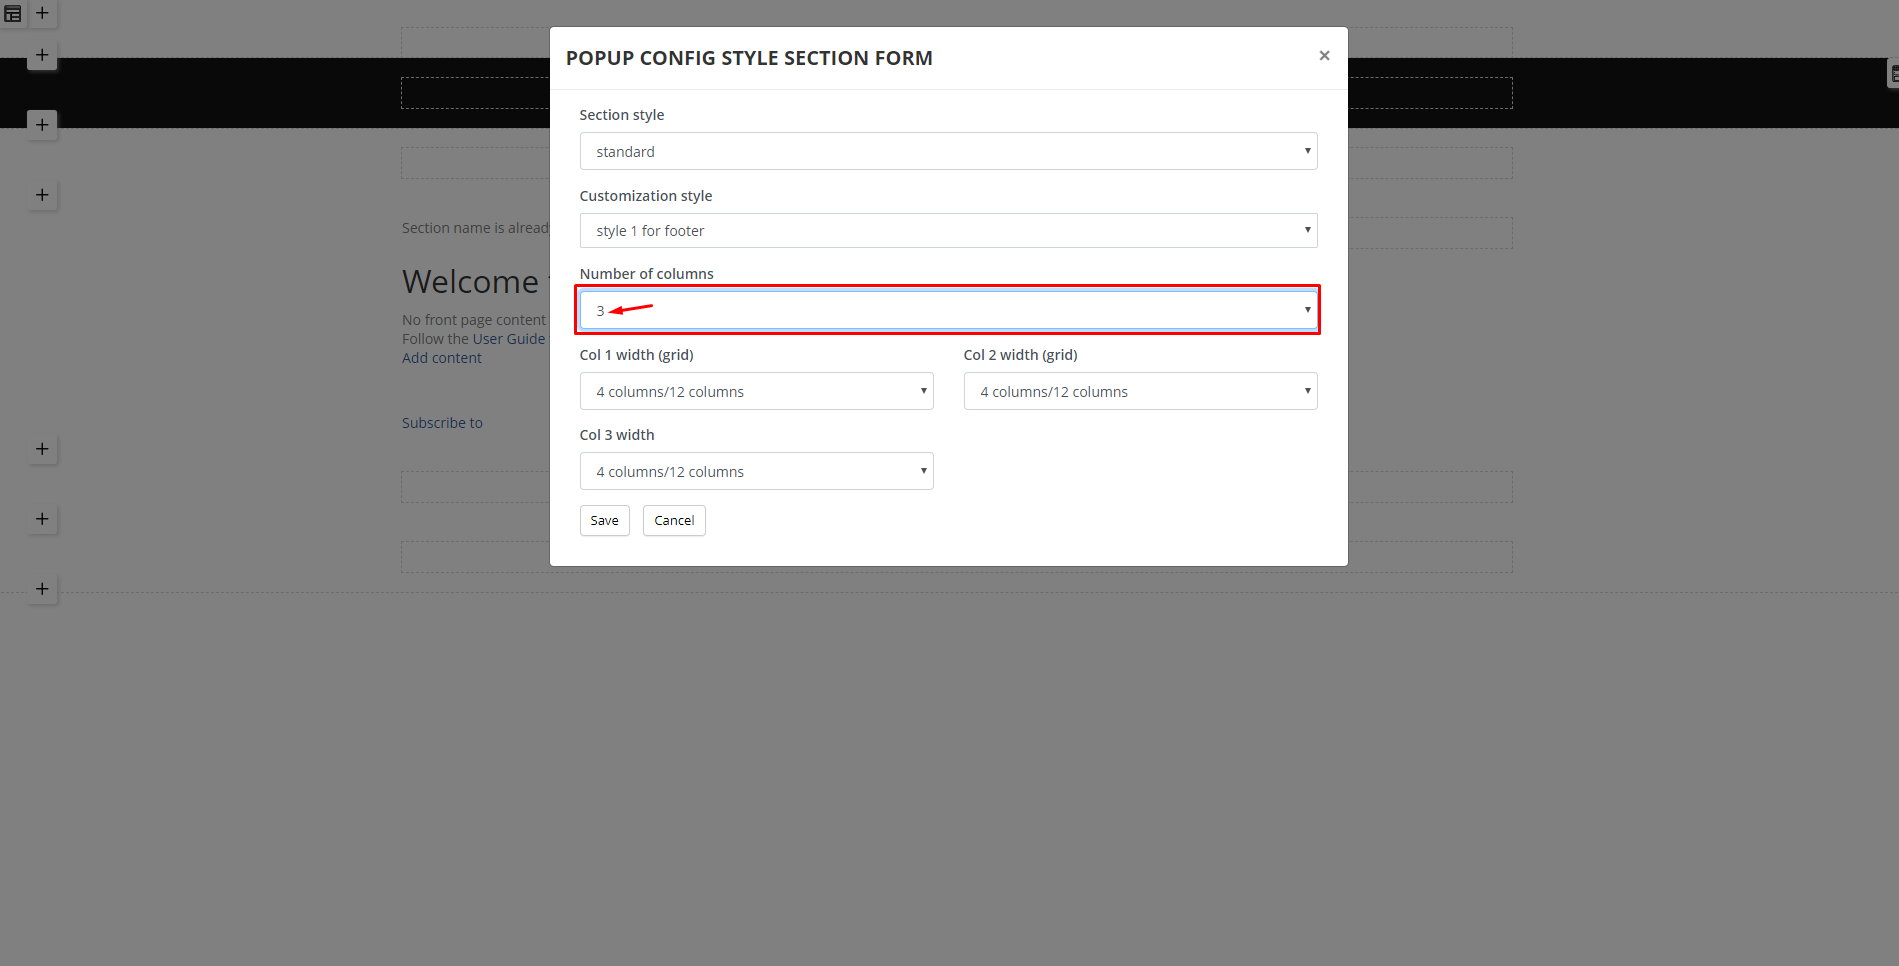This screenshot has height=966, width=1899.
Task: Click the bottom-most plus icon on the left
Action: 42,589
